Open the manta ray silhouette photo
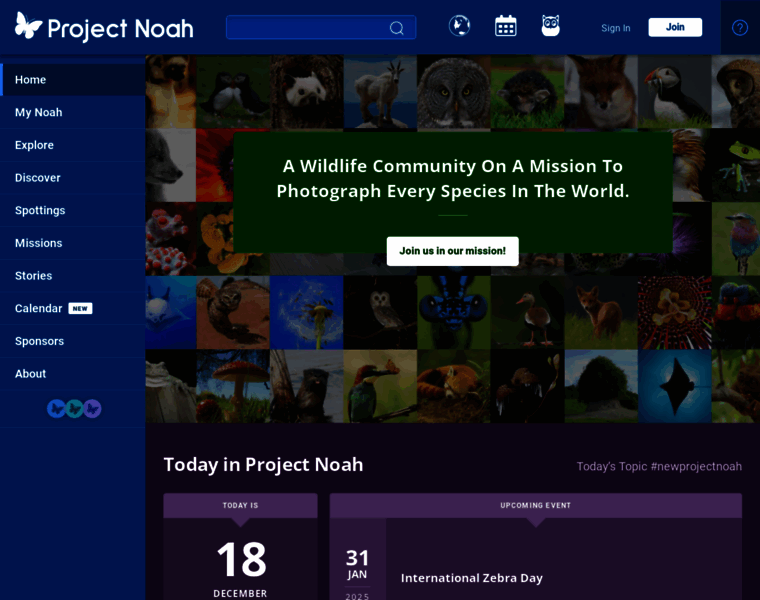The image size is (760, 600). click(674, 386)
